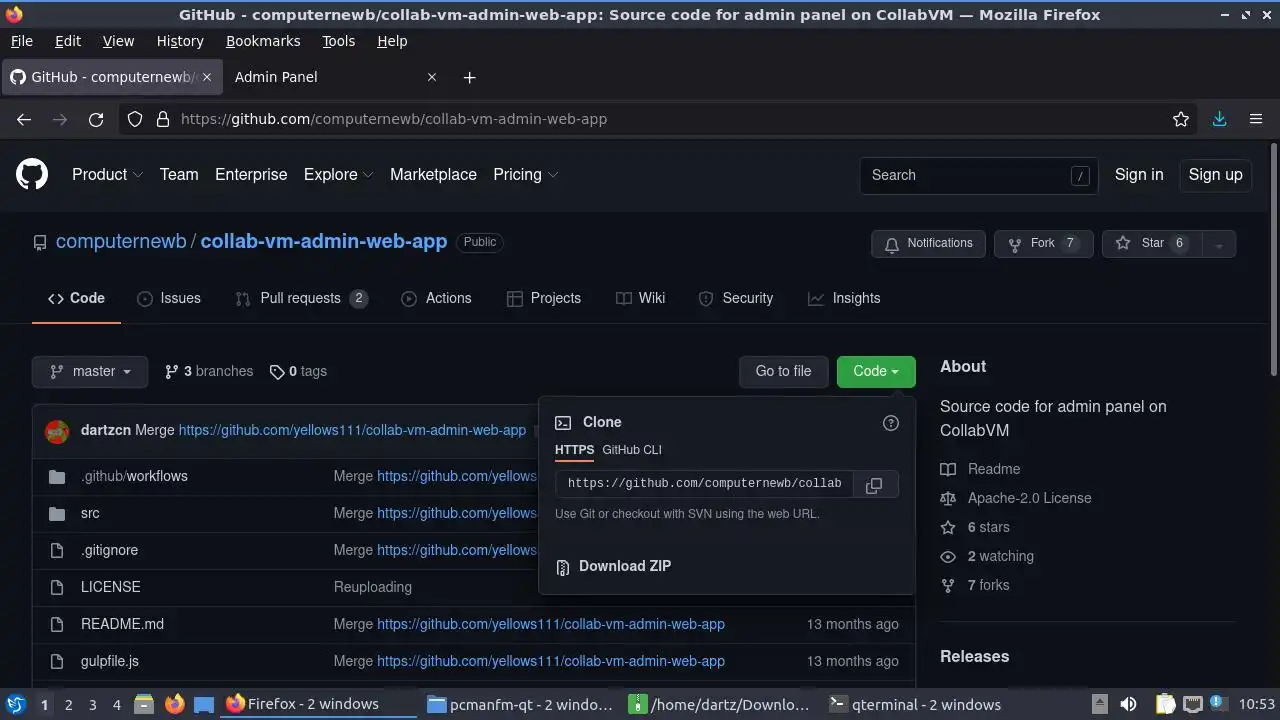Open the Tools menu
1280x720 pixels.
(338, 41)
